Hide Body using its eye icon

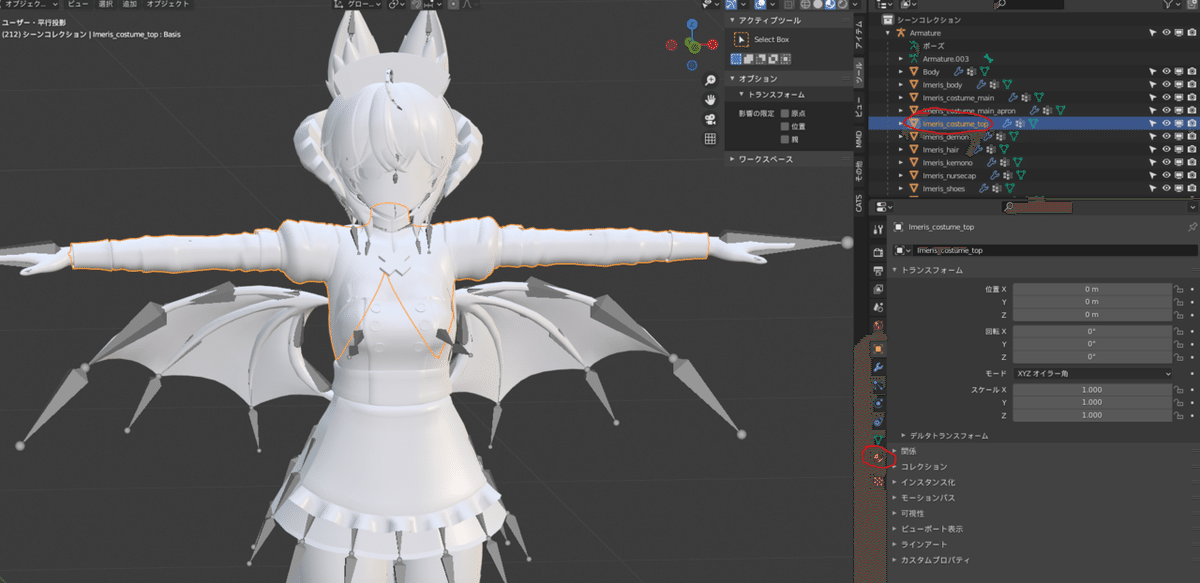coord(1166,72)
